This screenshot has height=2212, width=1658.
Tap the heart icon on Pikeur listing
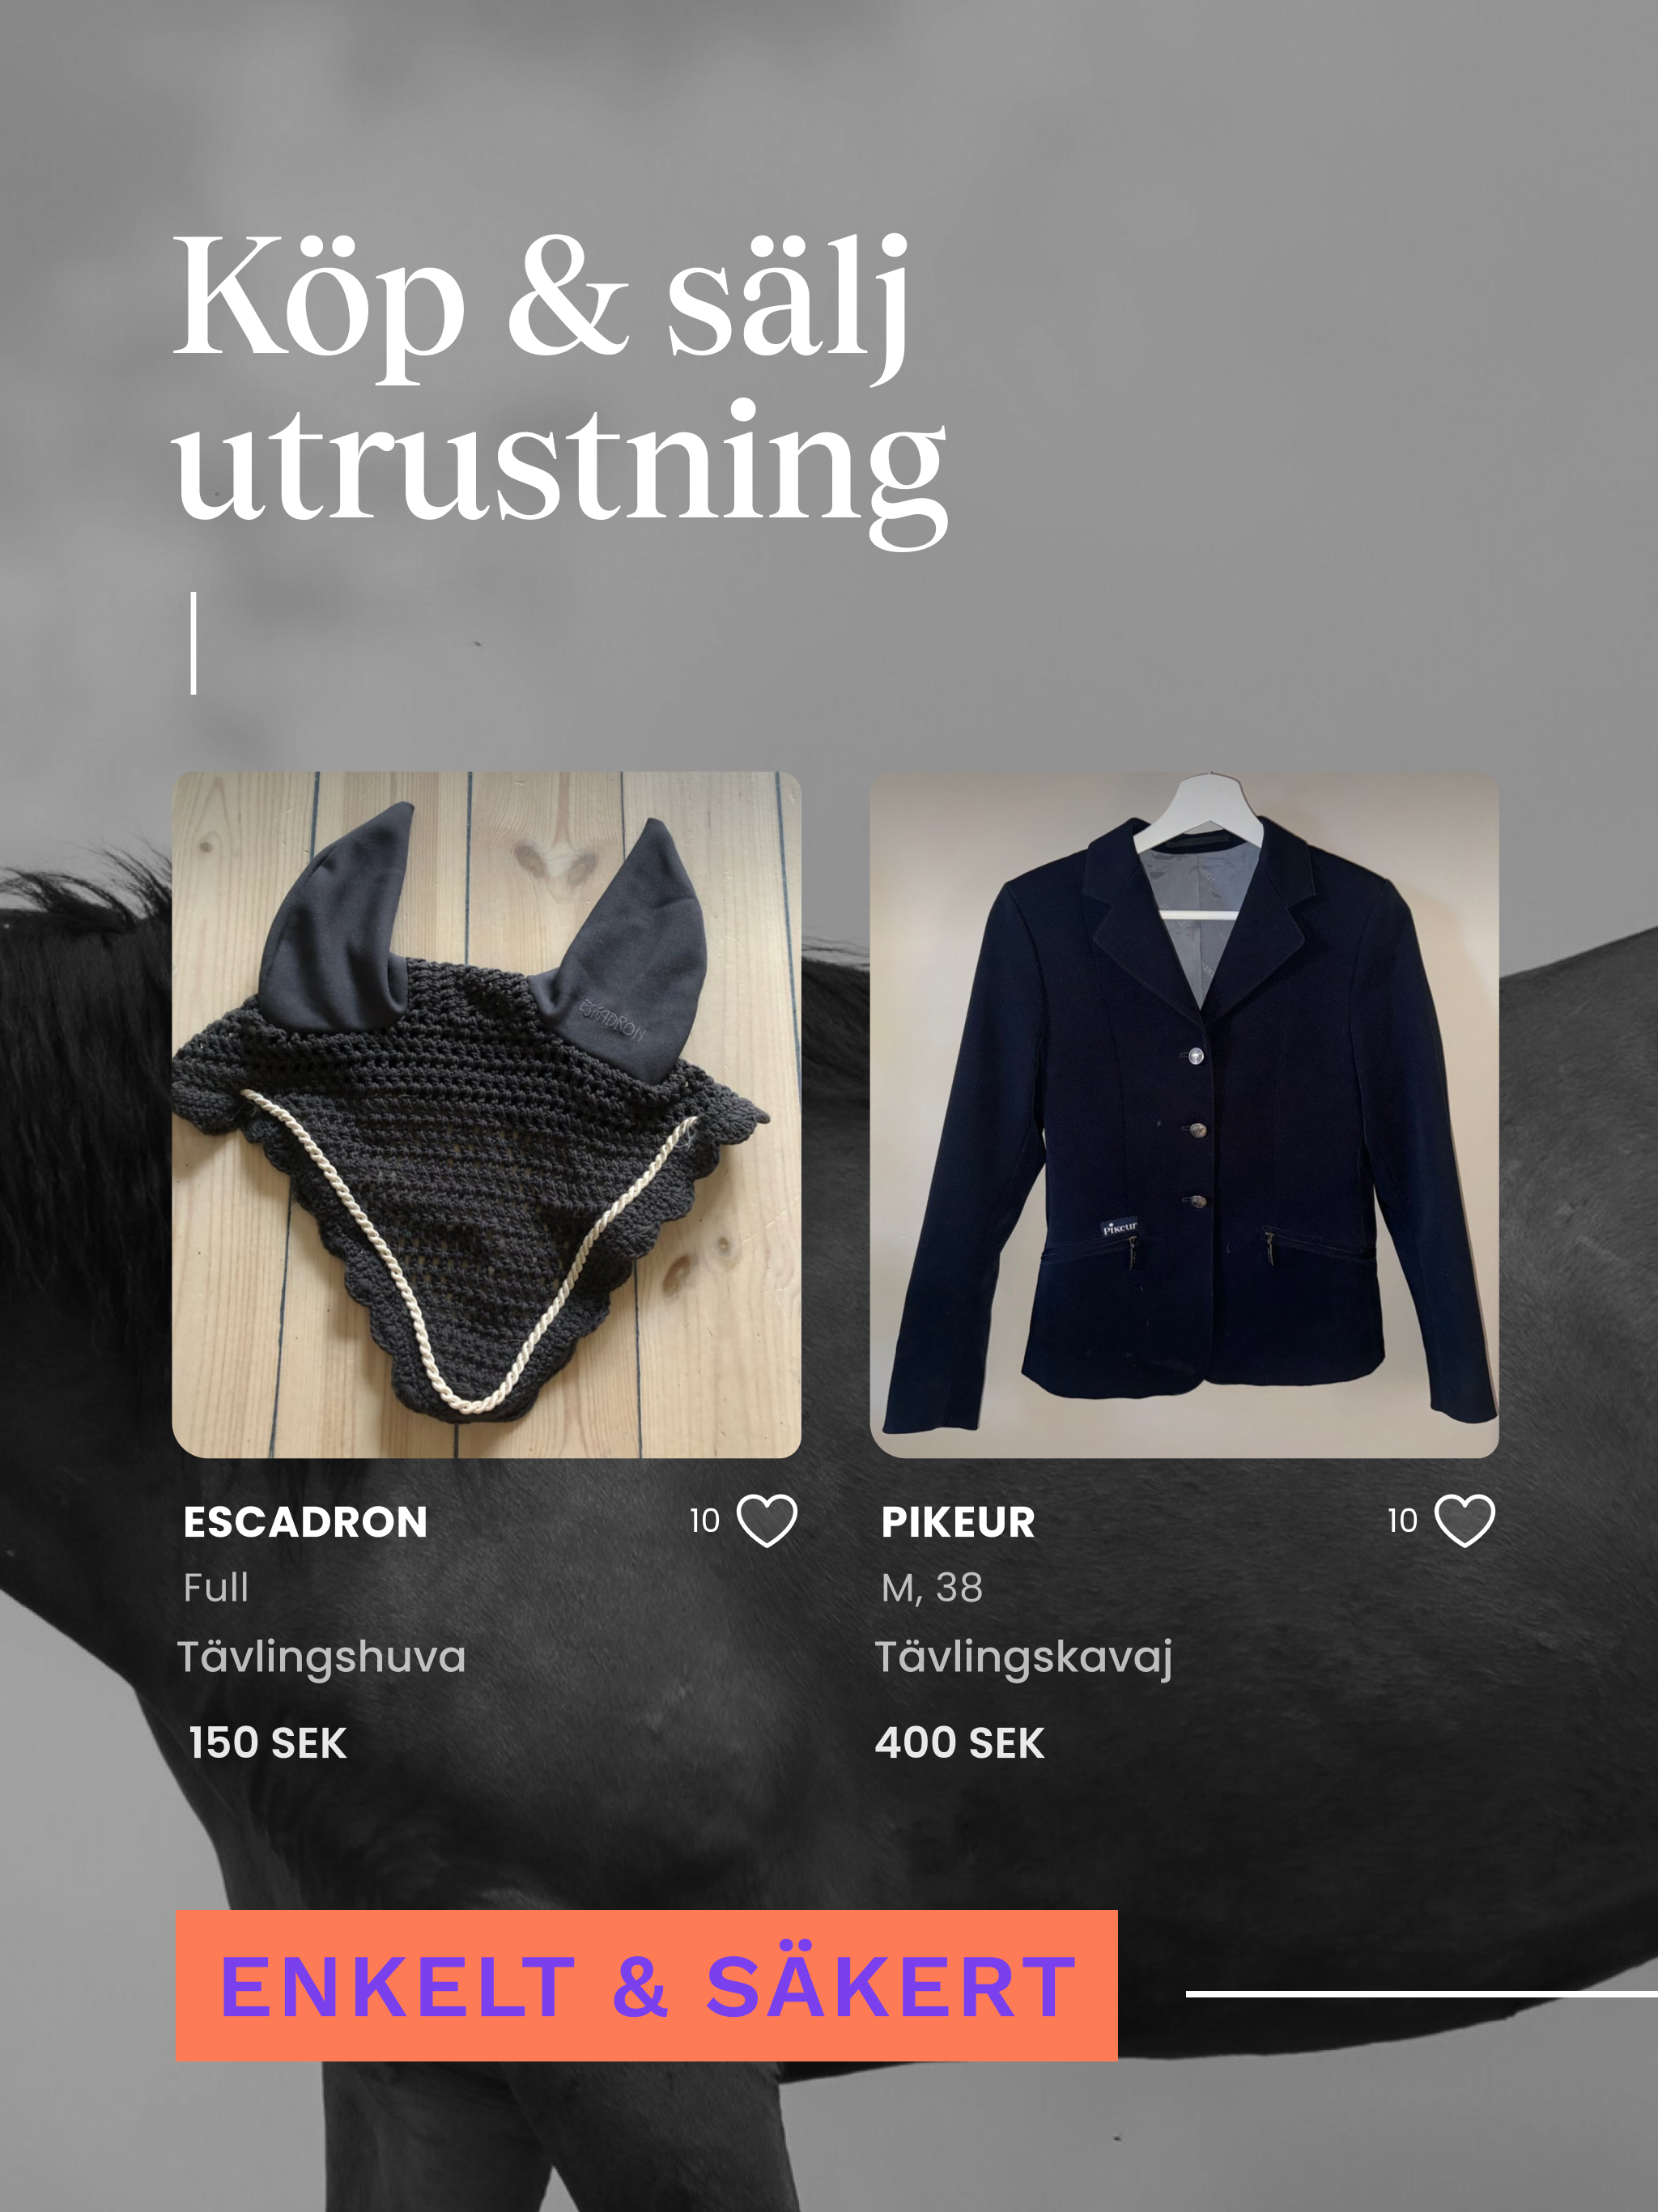coord(1465,1521)
